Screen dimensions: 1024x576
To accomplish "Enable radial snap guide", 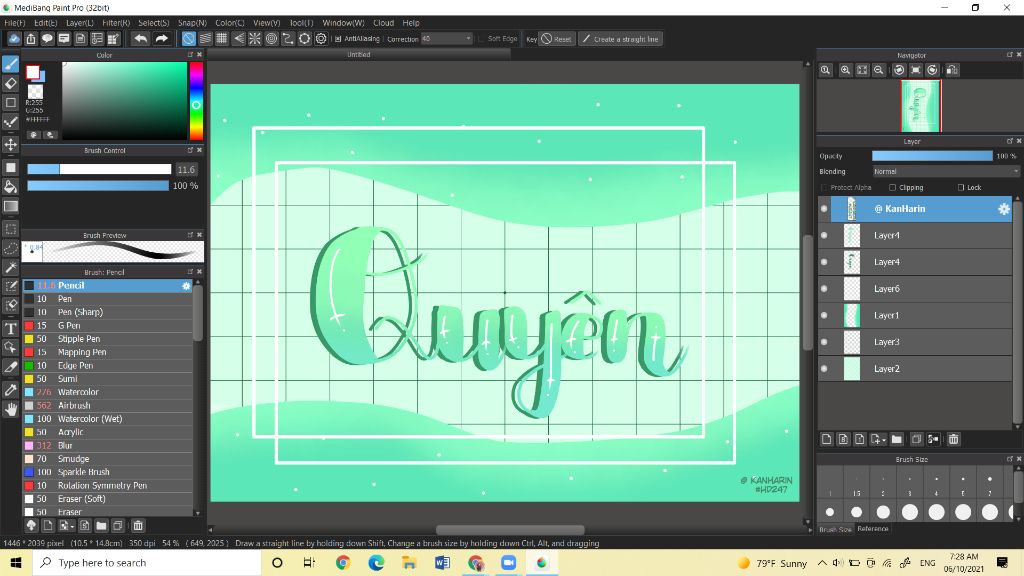I will click(x=255, y=39).
